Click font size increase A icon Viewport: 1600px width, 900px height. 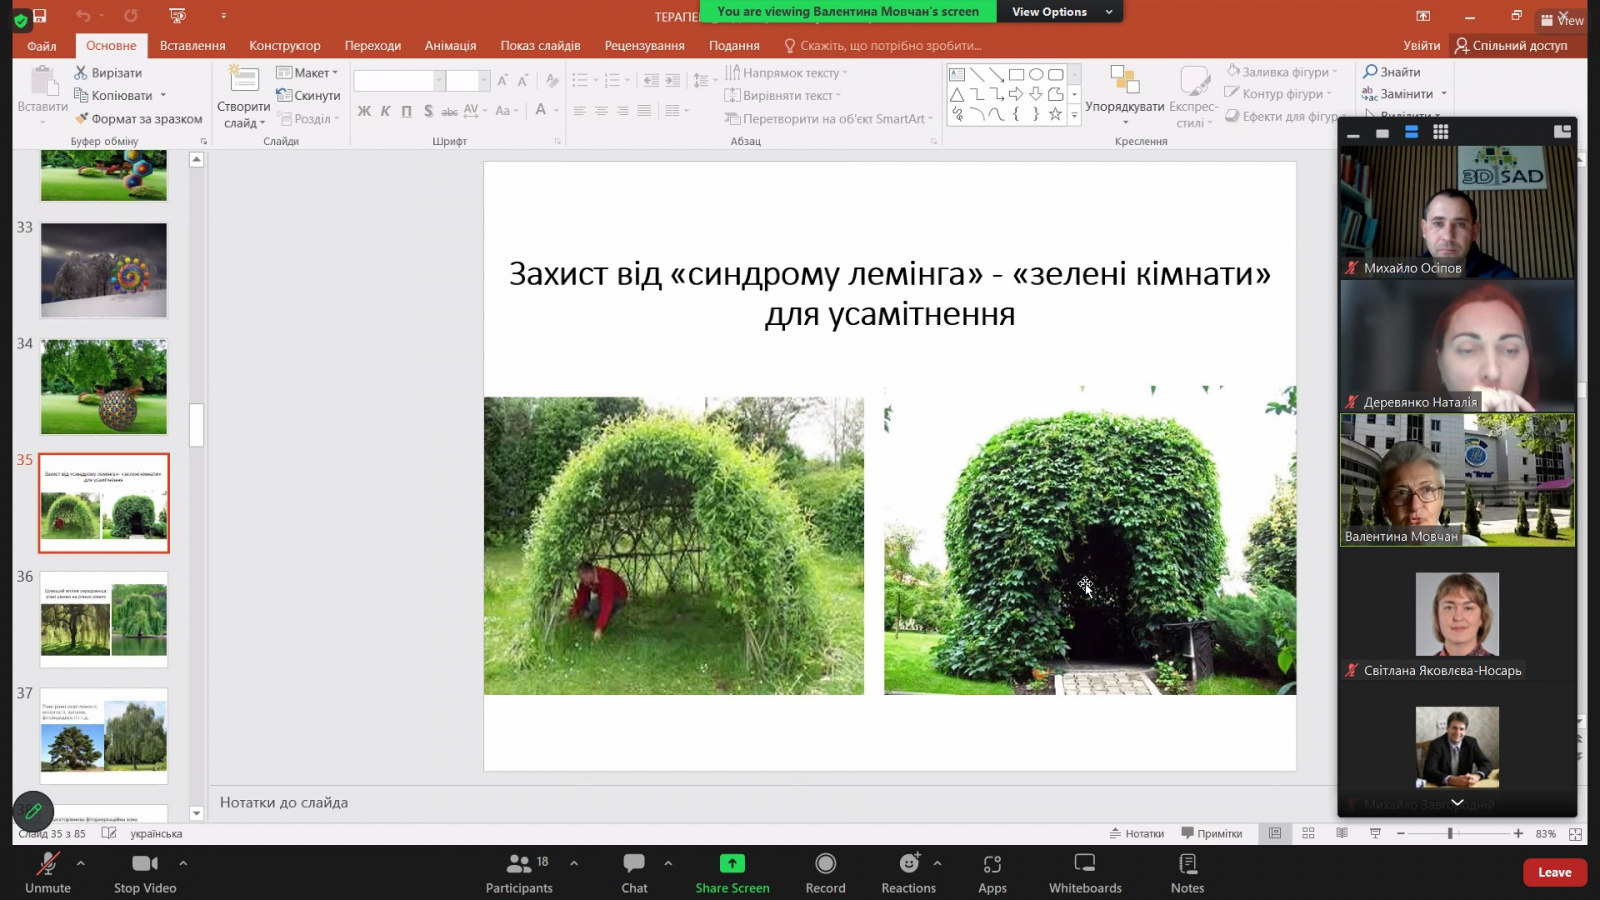502,81
